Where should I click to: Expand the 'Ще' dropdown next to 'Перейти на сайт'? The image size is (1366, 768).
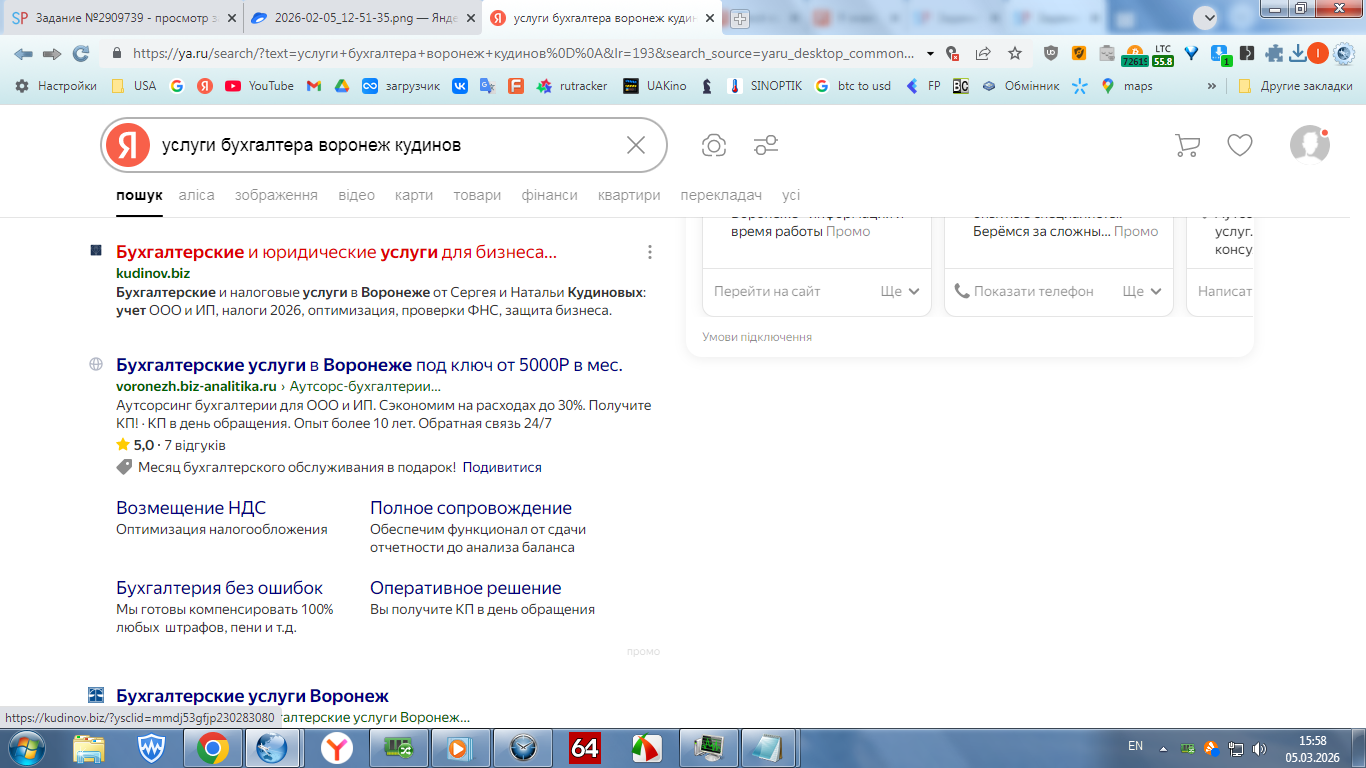(x=899, y=291)
